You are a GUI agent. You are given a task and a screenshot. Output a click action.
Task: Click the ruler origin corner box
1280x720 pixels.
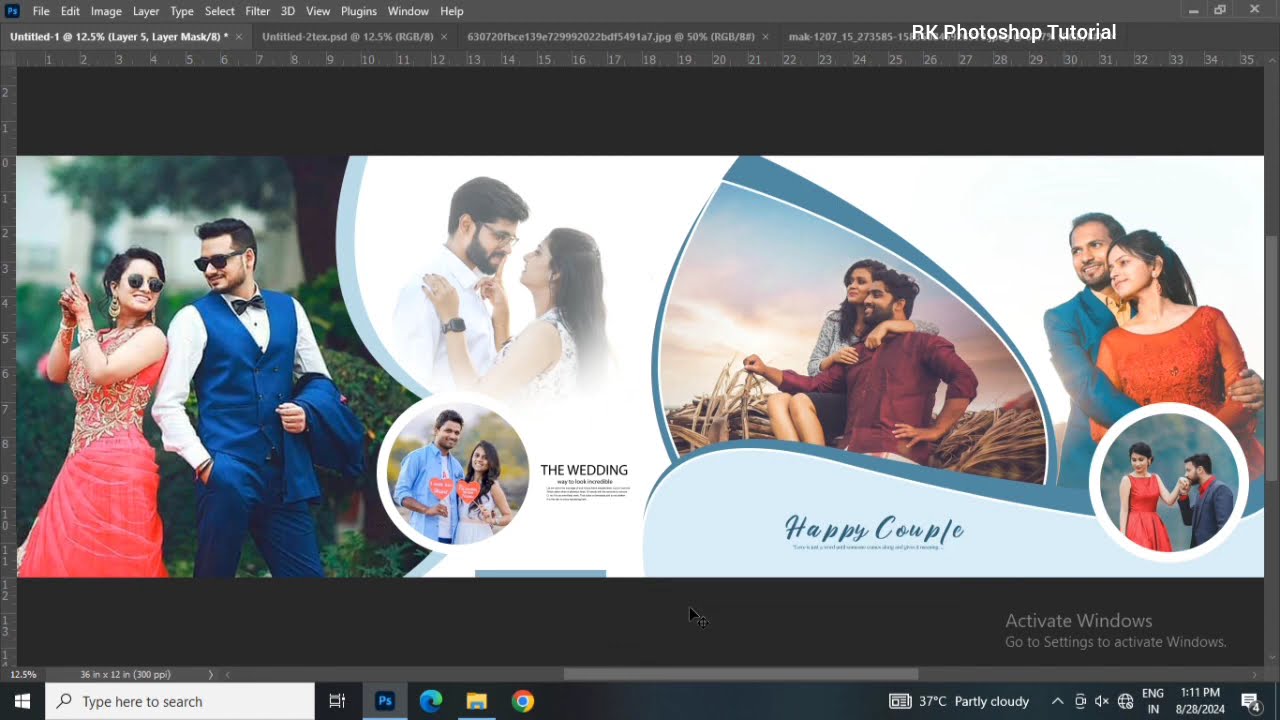point(7,59)
